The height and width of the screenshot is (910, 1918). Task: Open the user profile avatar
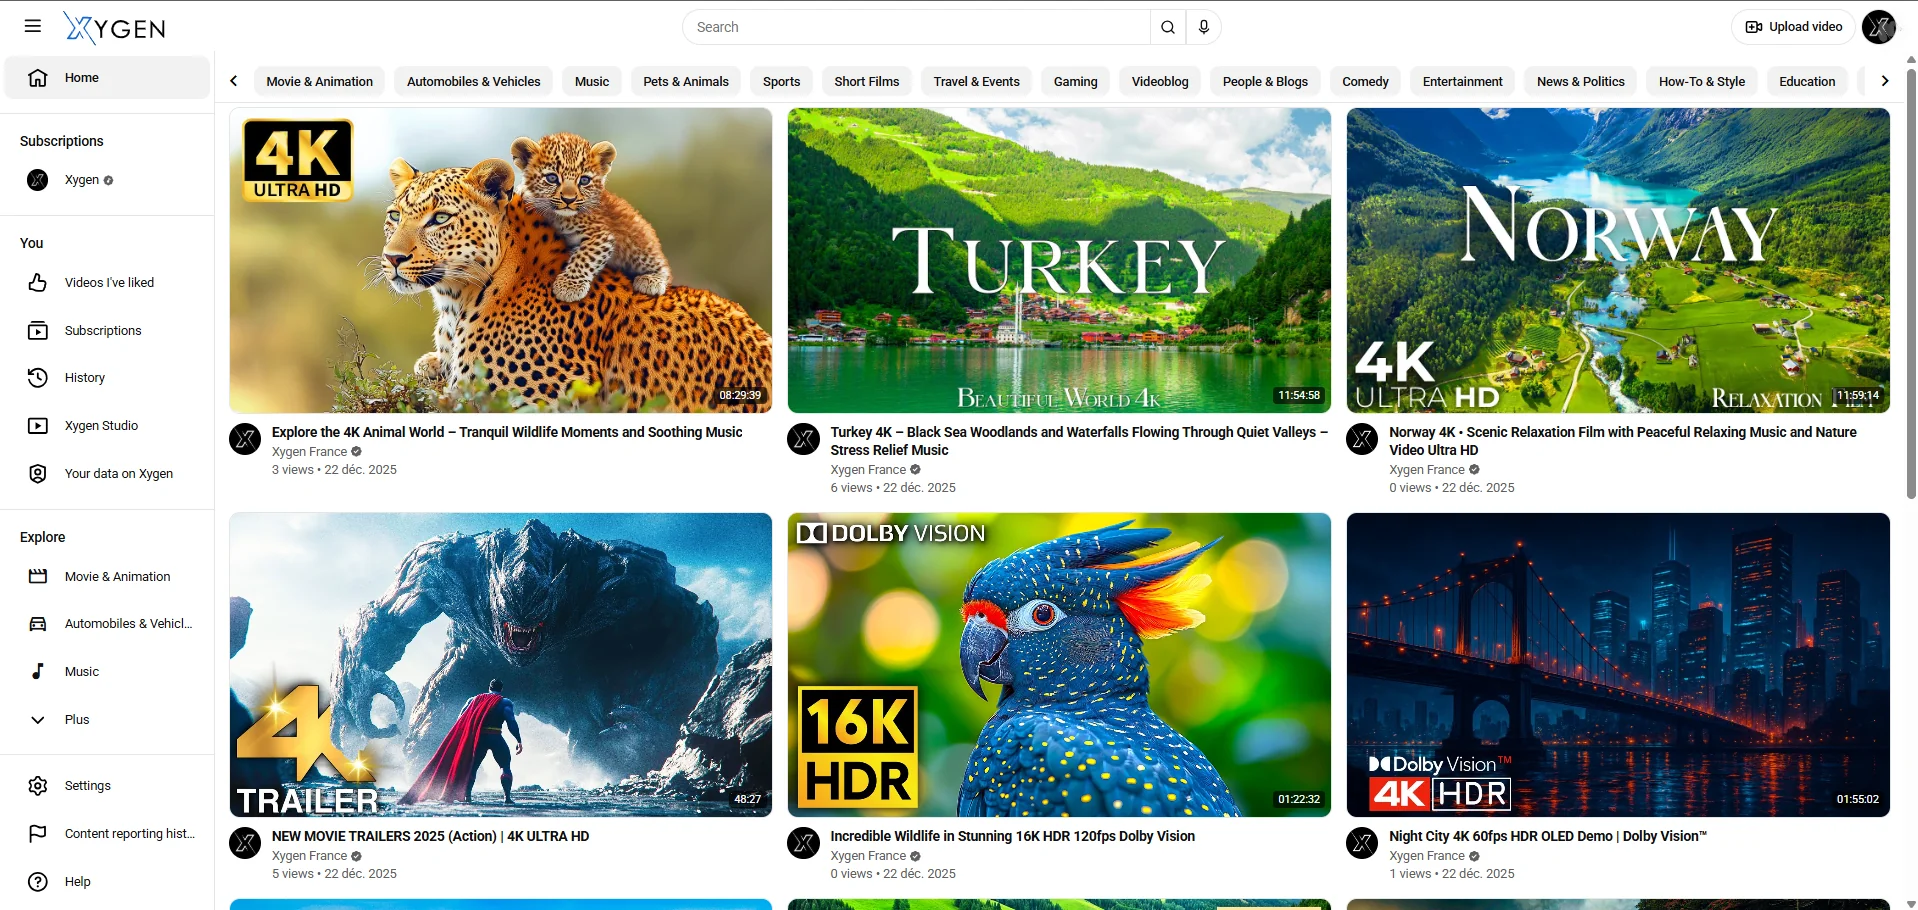(x=1878, y=27)
